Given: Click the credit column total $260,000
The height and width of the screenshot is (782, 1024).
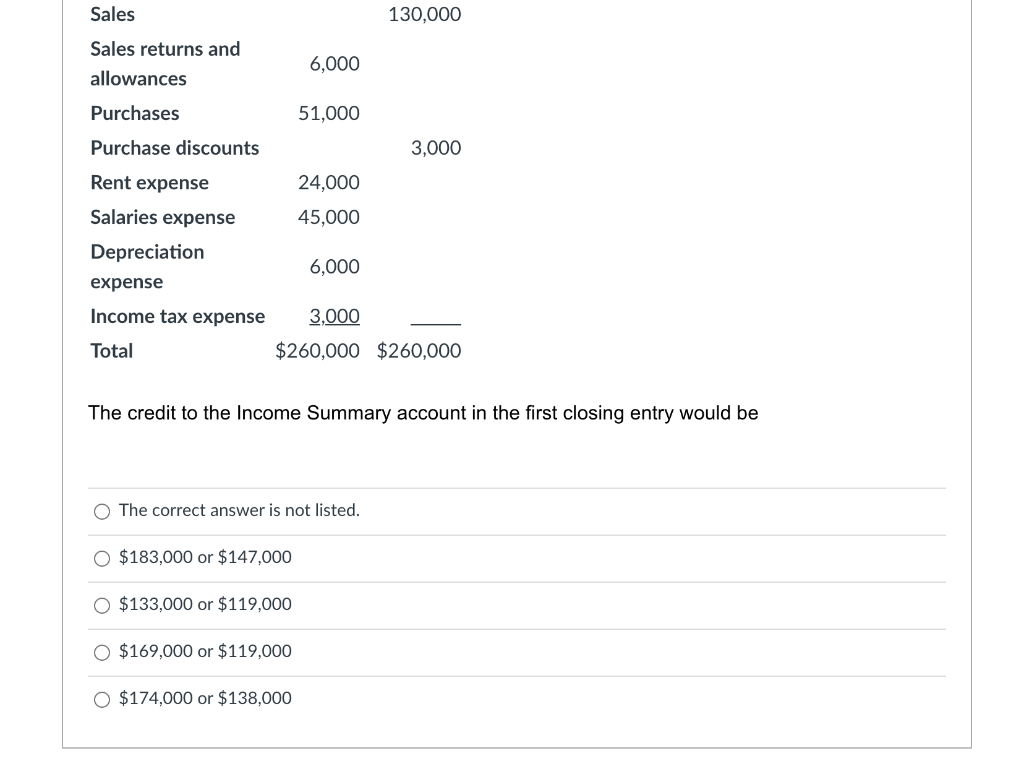Looking at the screenshot, I should click(x=419, y=351).
